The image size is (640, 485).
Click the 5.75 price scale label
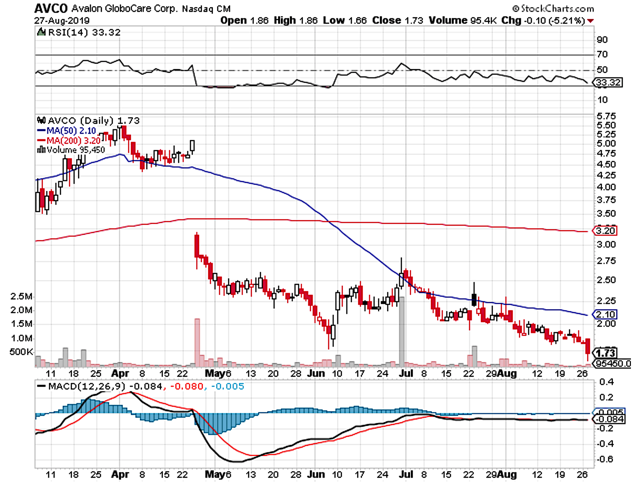click(606, 116)
